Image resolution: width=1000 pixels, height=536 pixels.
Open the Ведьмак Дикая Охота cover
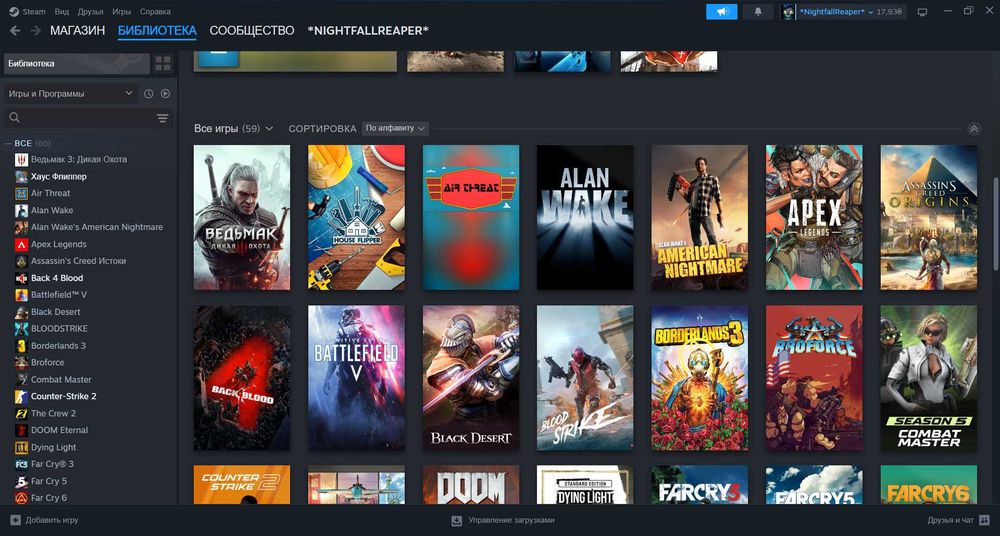coord(242,218)
